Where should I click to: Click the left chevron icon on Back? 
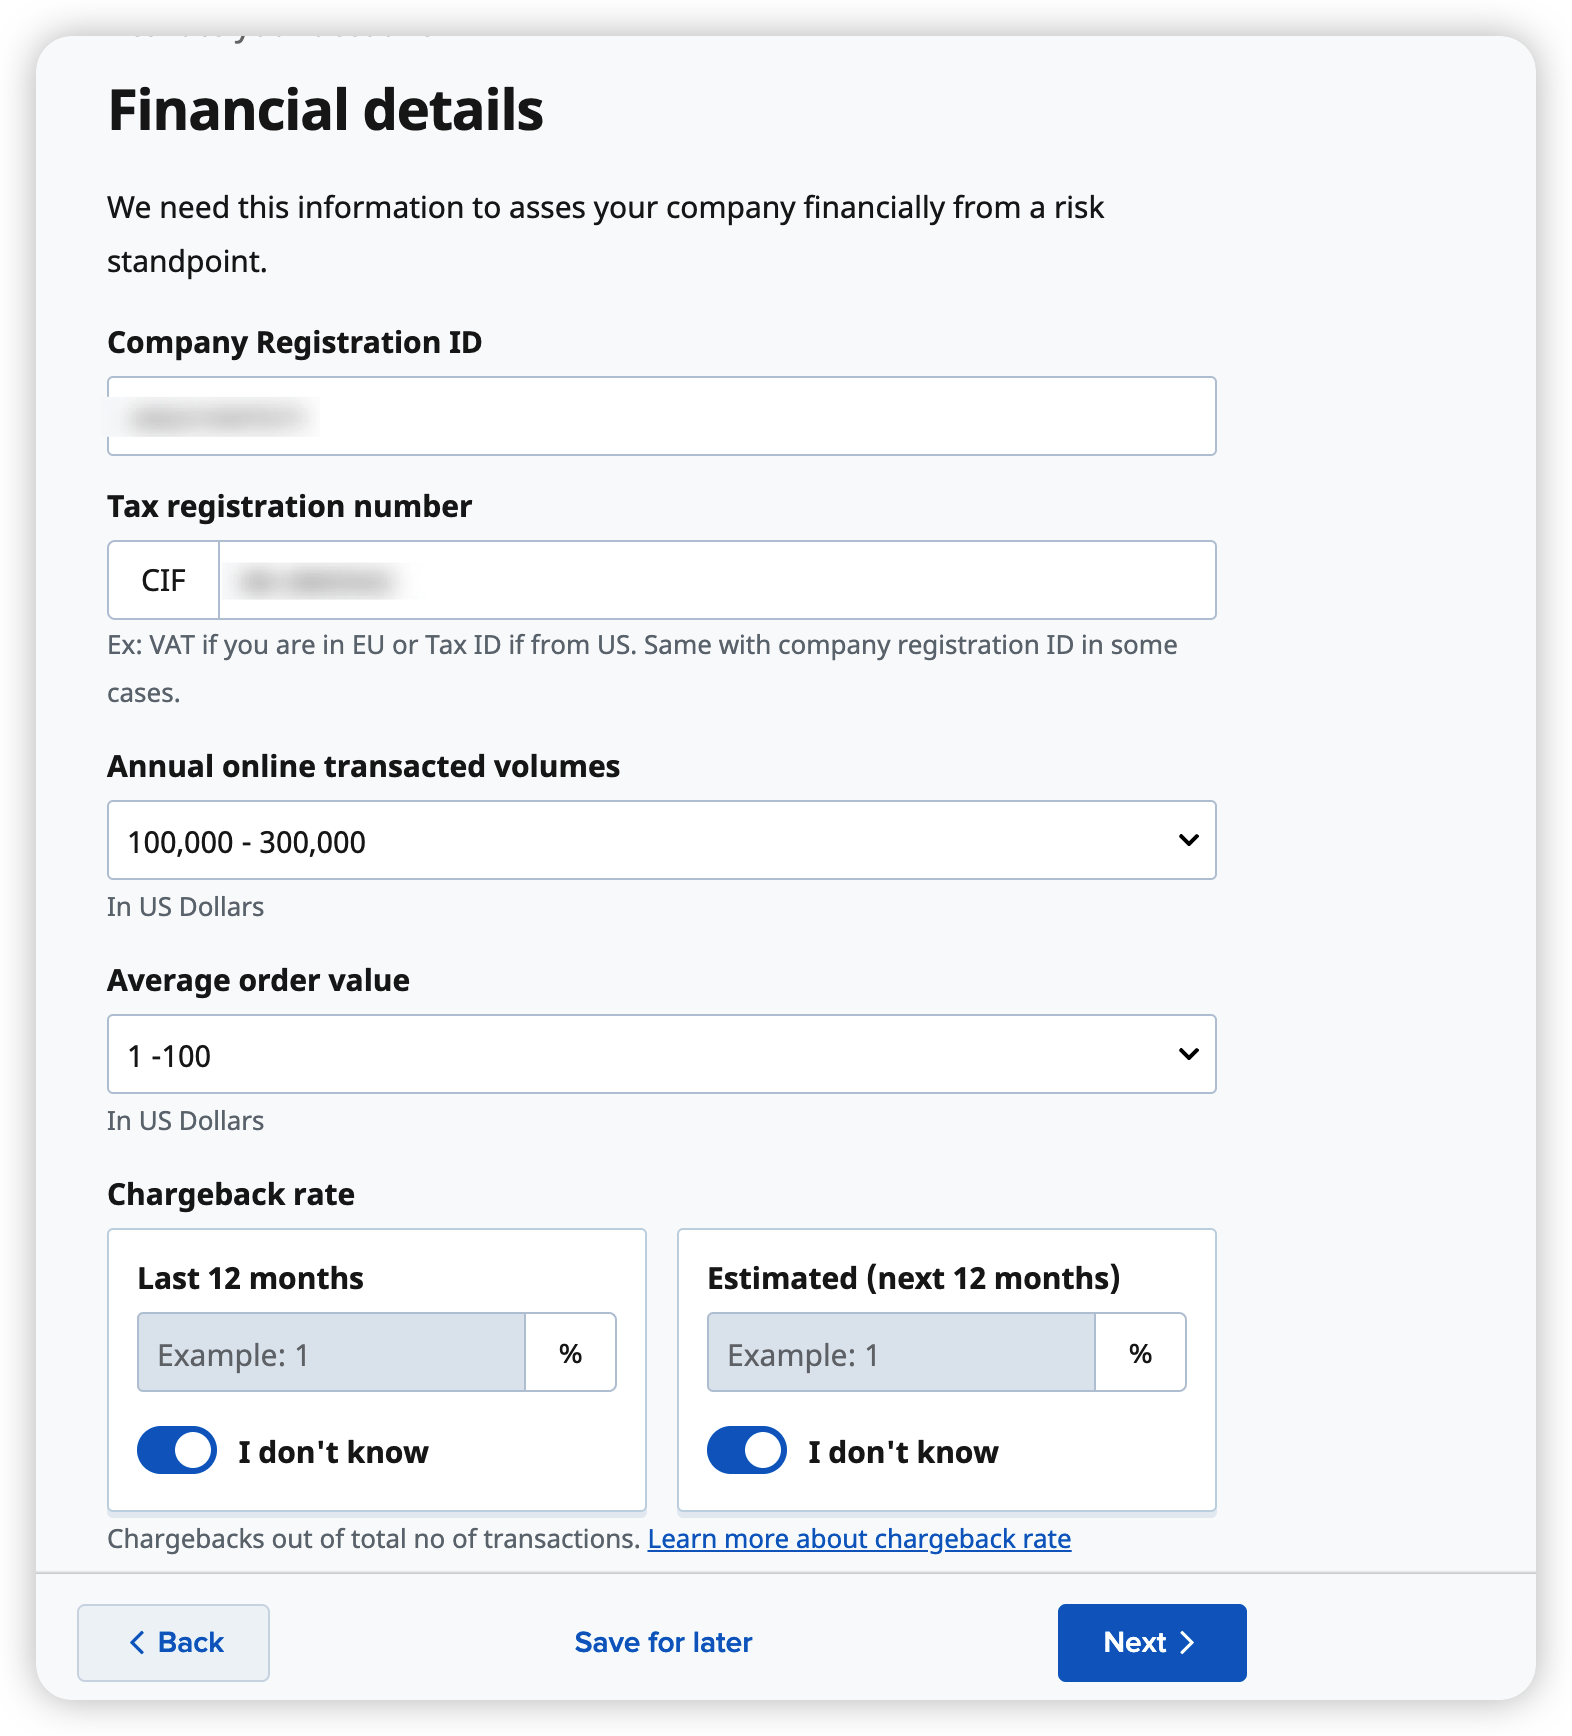coord(138,1642)
